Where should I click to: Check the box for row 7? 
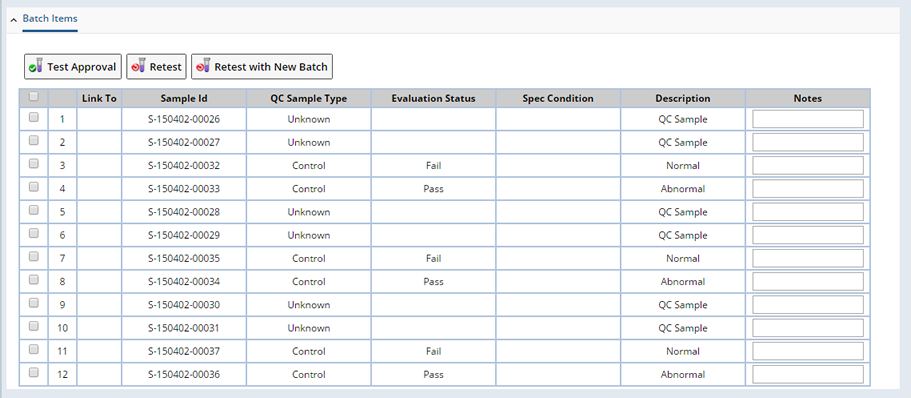pyautogui.click(x=34, y=256)
